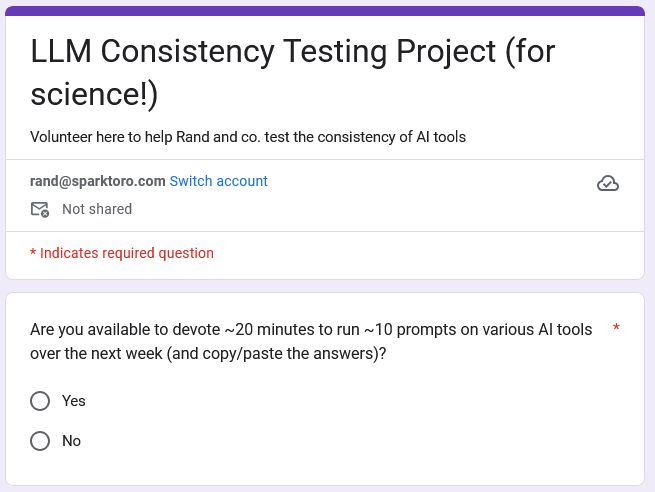Click the lavender gap between the two cards
655x492 pixels.
pos(325,286)
